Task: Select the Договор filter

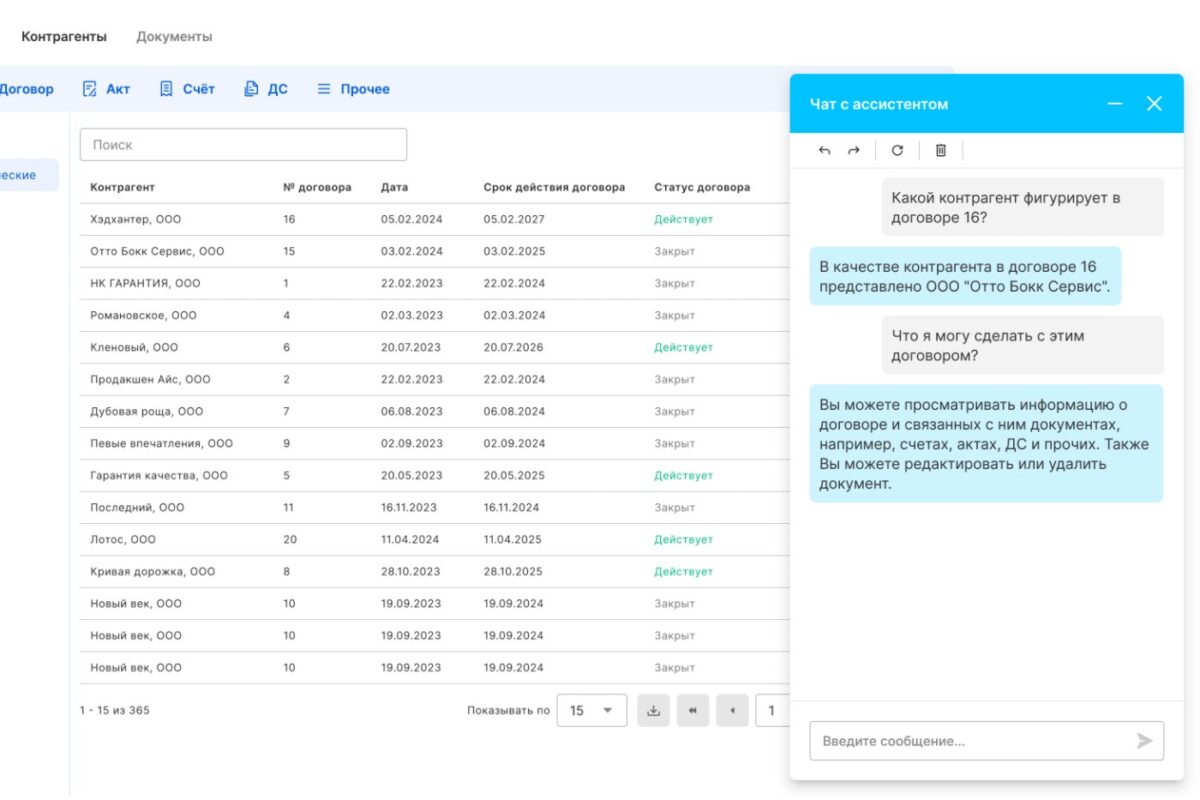Action: 27,89
